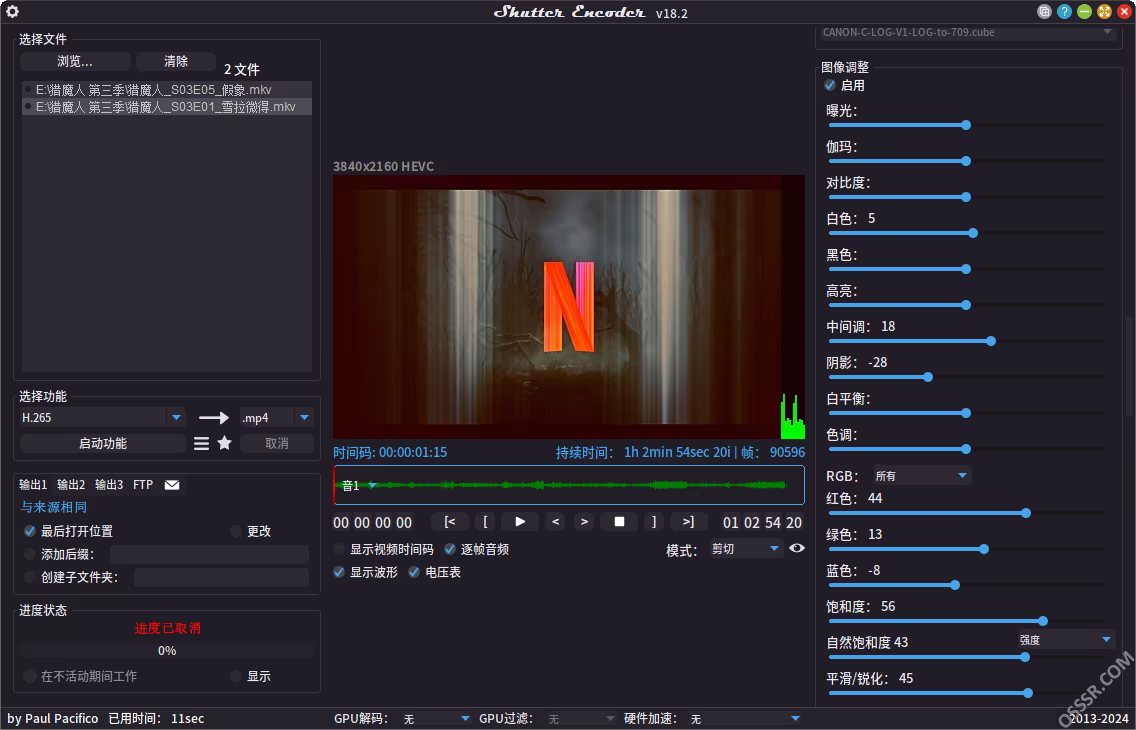Click the grey window layout icon
Screen dimensions: 1136x730
1044,12
